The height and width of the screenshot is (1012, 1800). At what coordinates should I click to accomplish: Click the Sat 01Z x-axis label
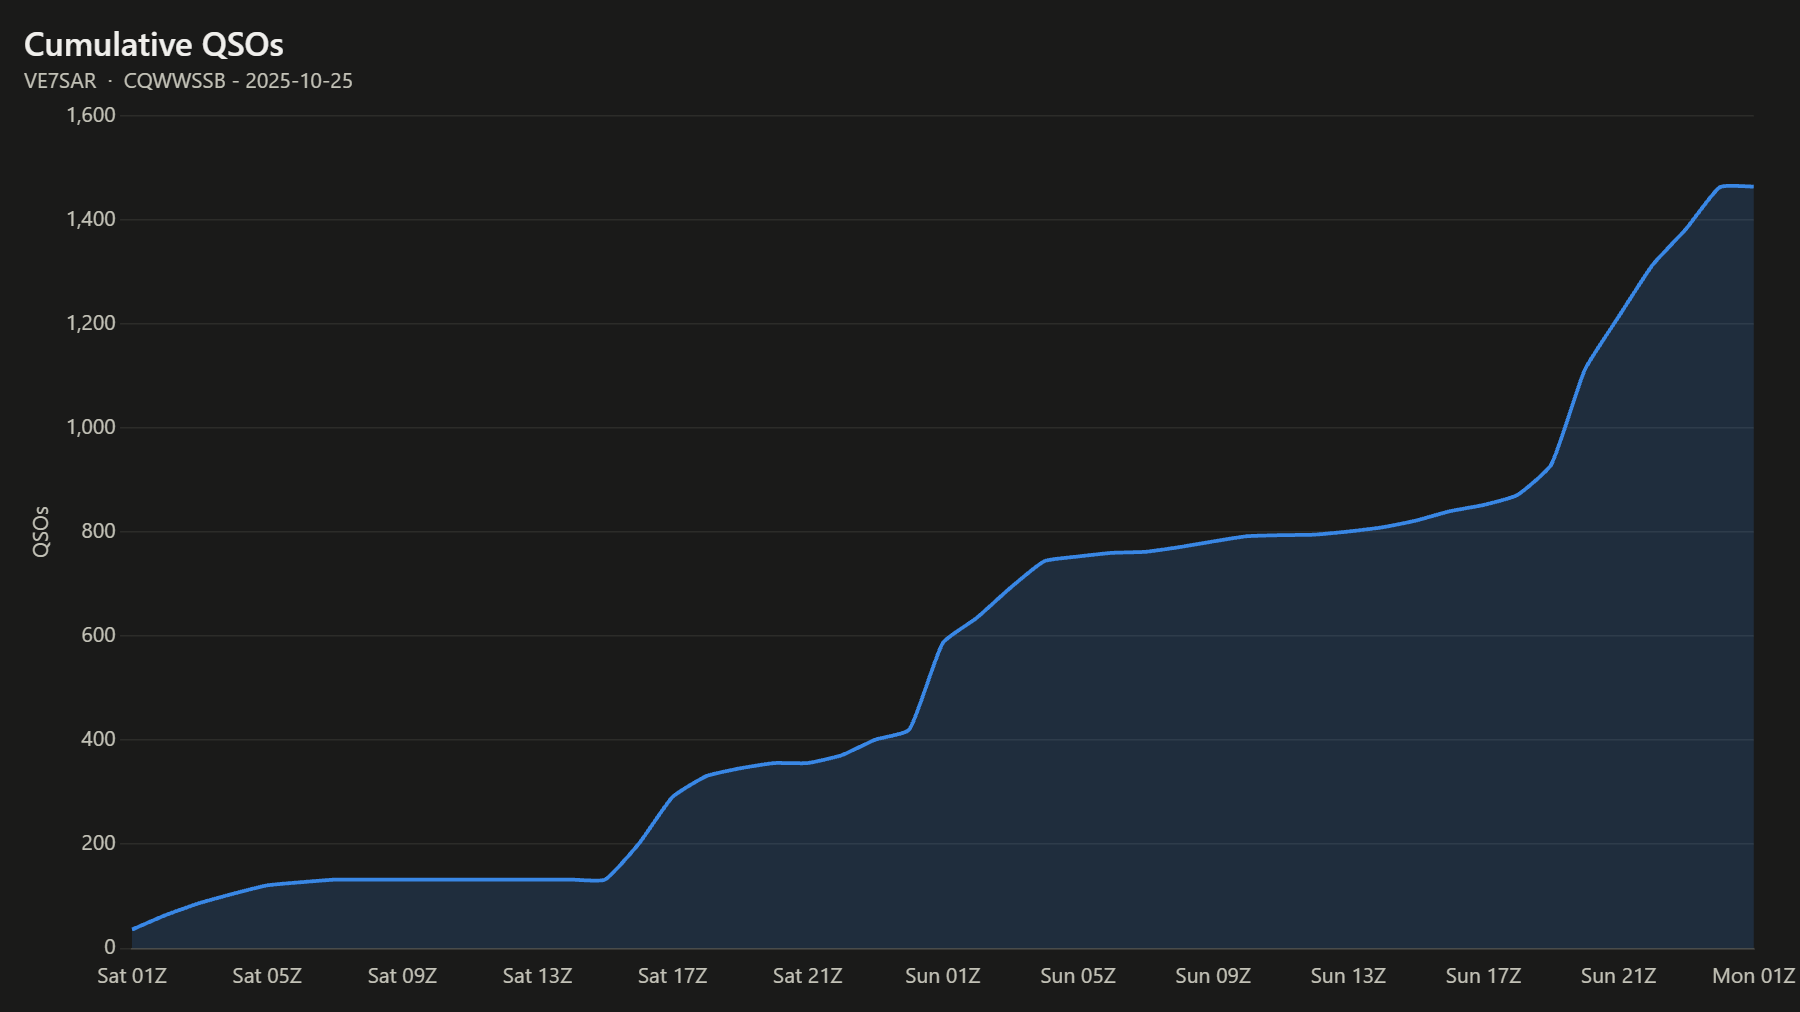pos(132,976)
